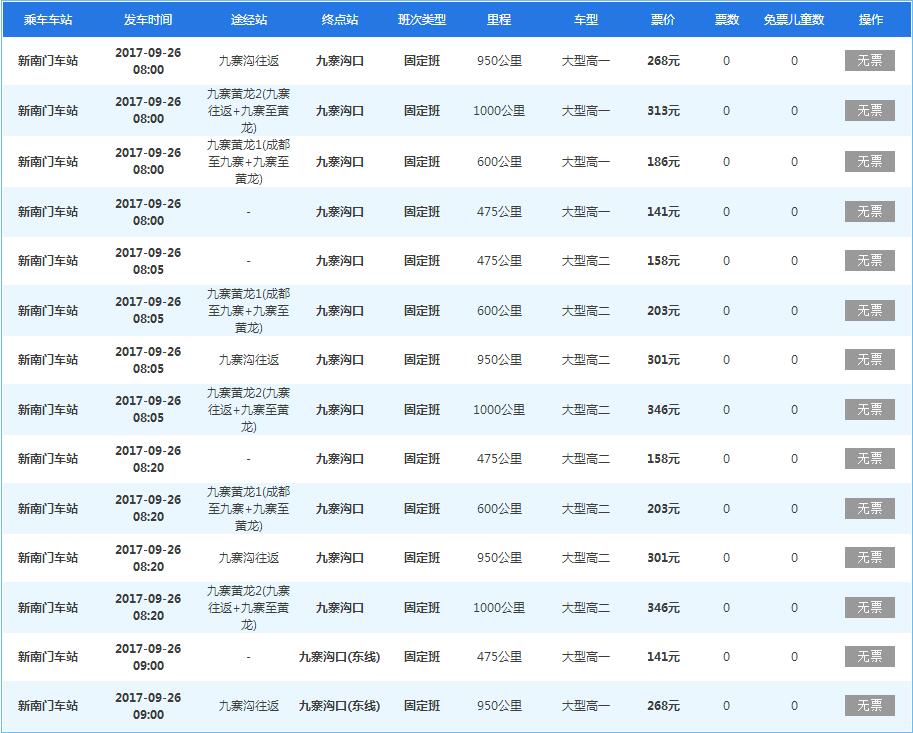Select 268元 price in the 08:00 row
913x733 pixels.
pos(663,61)
